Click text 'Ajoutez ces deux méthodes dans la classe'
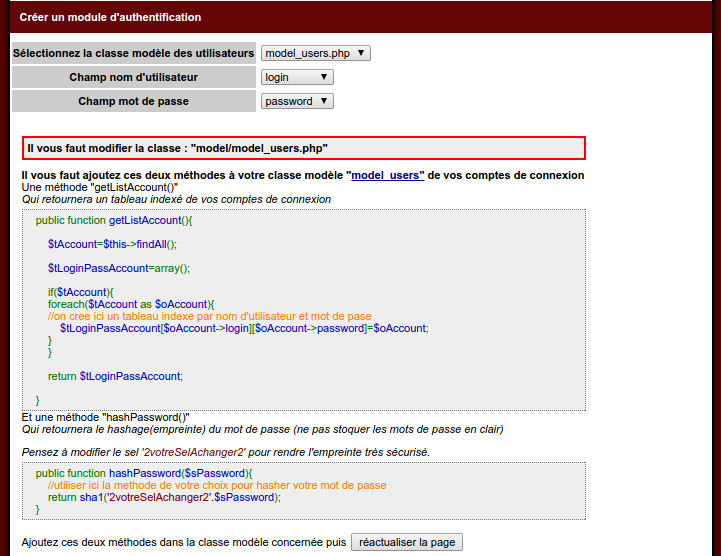 pos(183,542)
